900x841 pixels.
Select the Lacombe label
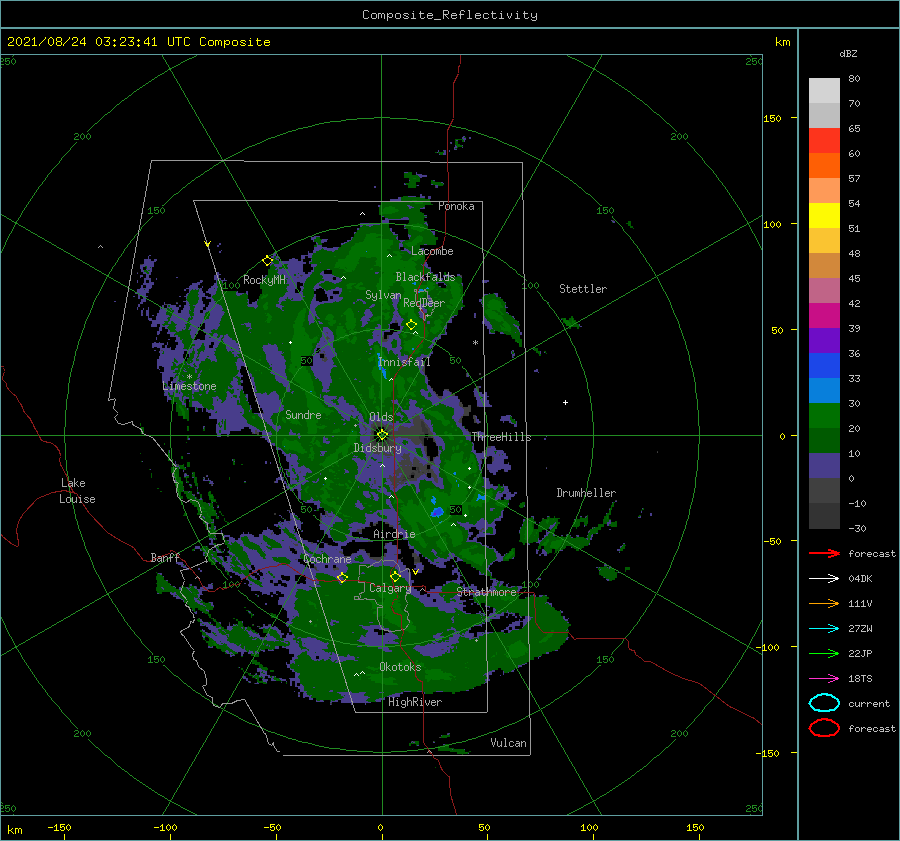coord(432,251)
